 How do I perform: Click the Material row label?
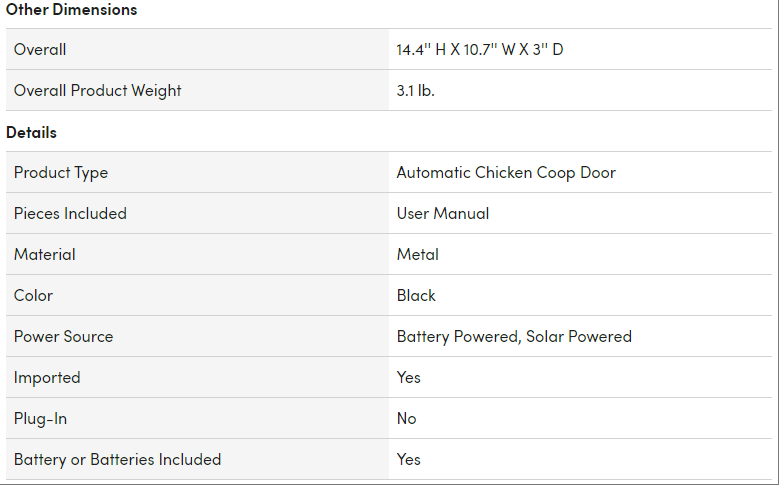pos(44,254)
